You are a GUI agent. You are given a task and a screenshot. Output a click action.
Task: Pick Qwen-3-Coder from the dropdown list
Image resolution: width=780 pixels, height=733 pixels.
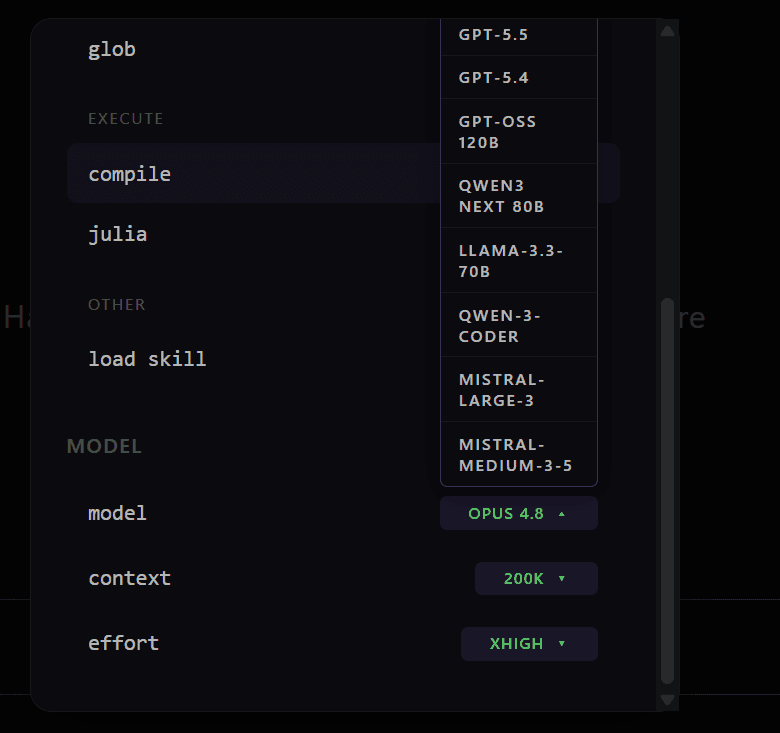tap(519, 325)
